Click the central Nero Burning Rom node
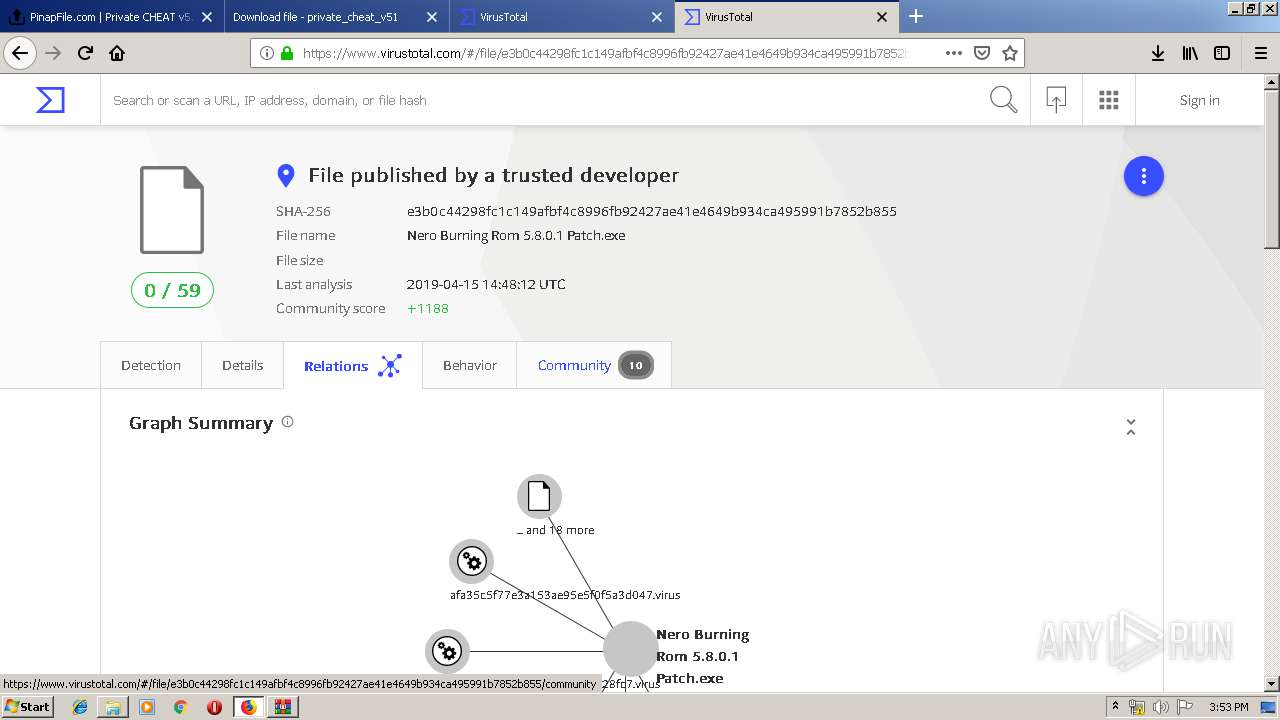 (x=630, y=649)
